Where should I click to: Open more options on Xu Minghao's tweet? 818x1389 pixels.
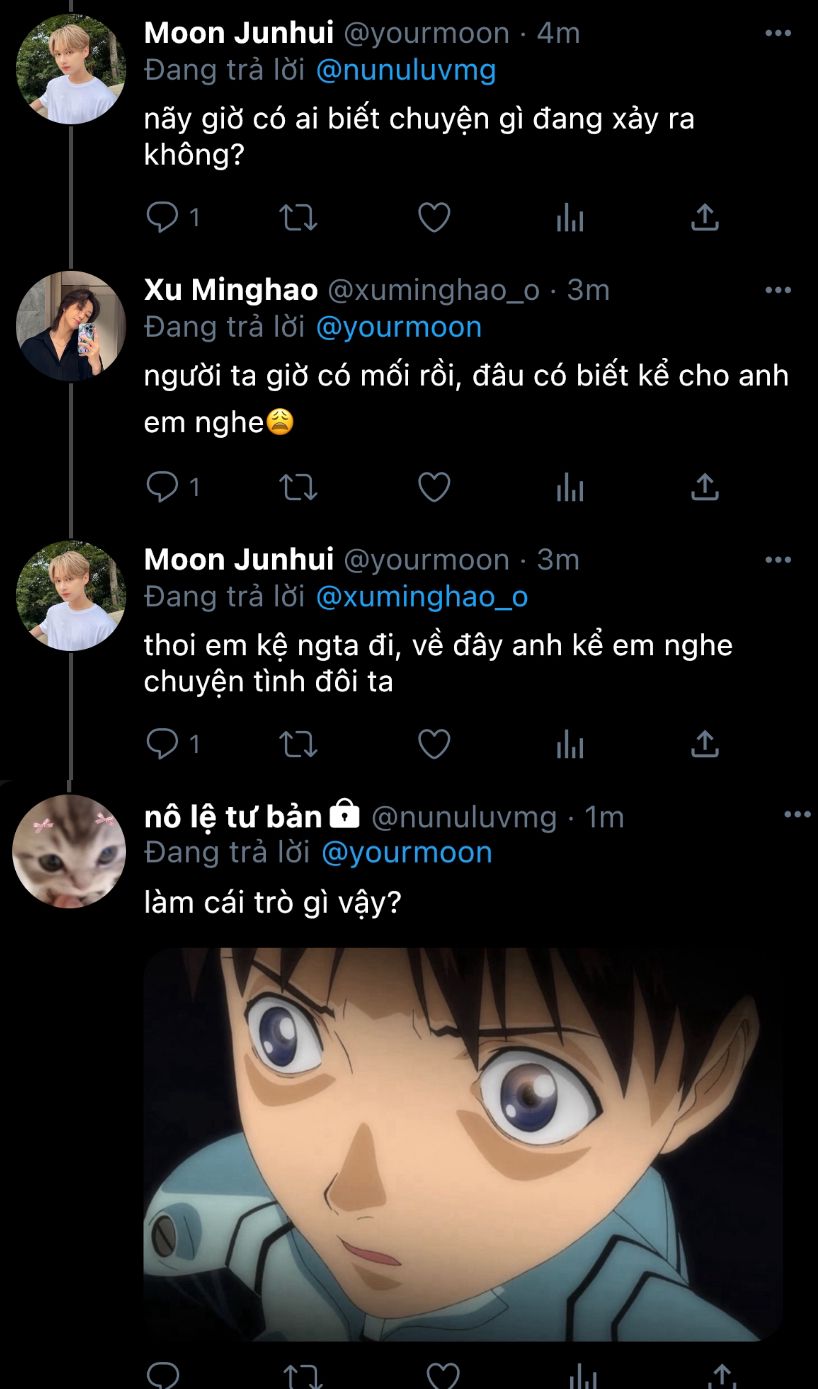coord(778,290)
